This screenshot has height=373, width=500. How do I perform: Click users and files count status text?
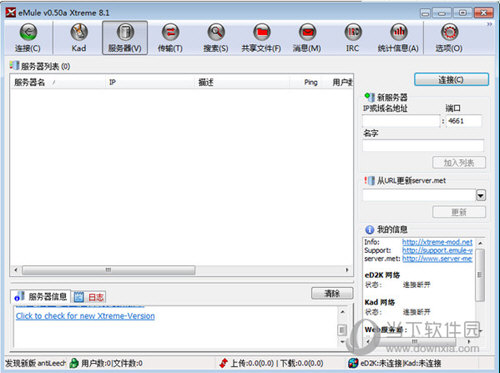pyautogui.click(x=112, y=363)
